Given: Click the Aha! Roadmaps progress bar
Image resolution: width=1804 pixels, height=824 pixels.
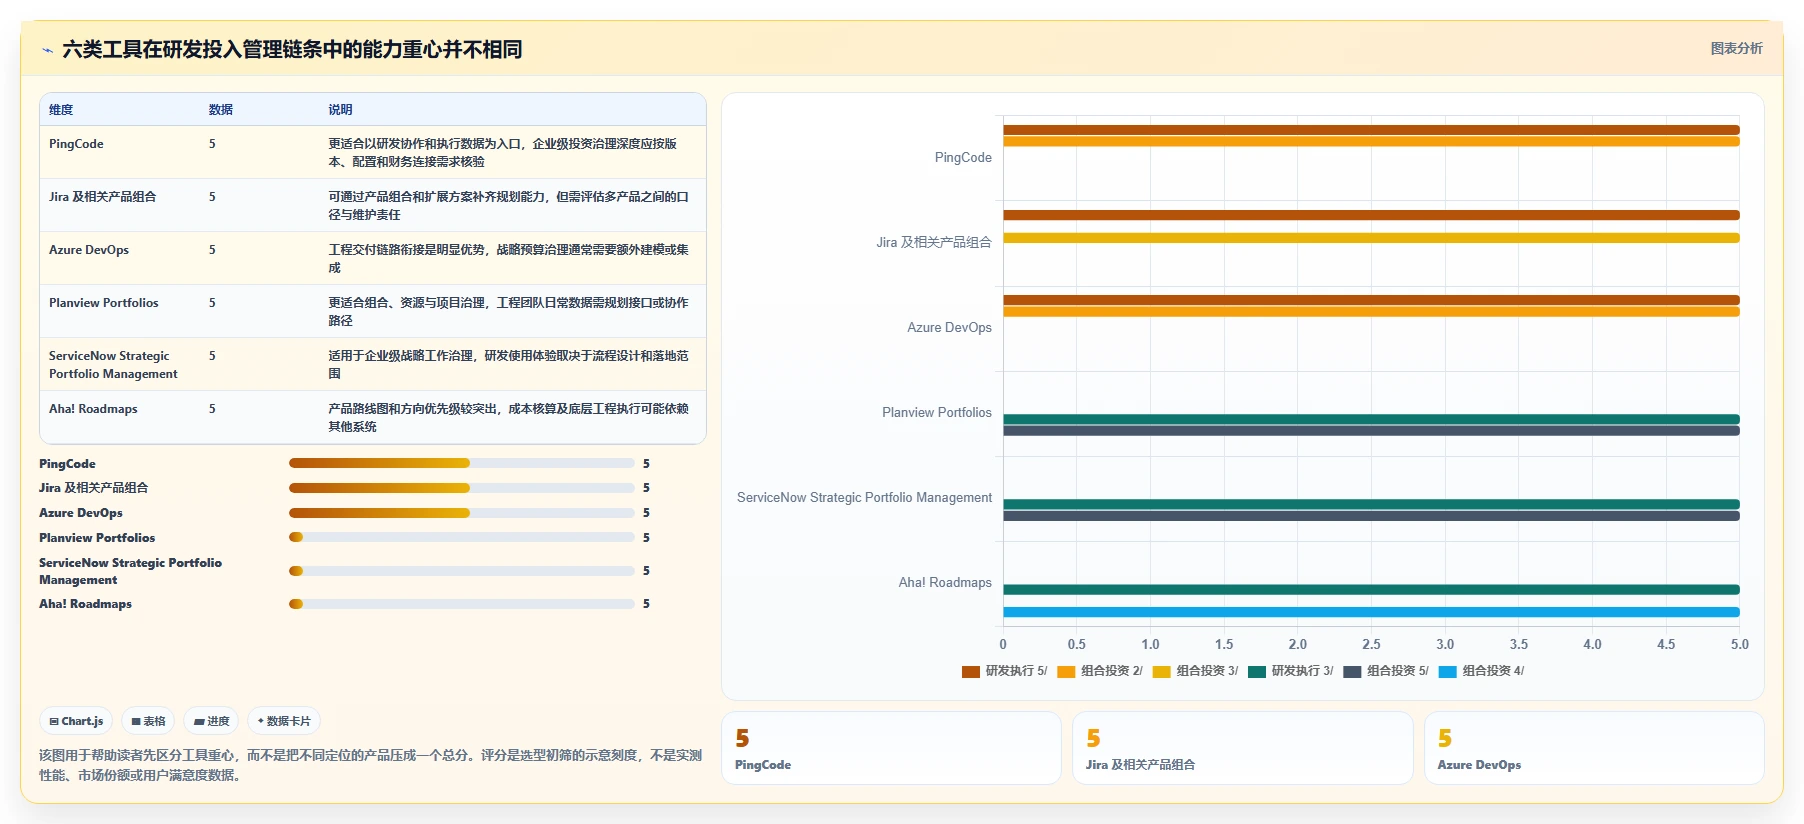Looking at the screenshot, I should pos(462,604).
